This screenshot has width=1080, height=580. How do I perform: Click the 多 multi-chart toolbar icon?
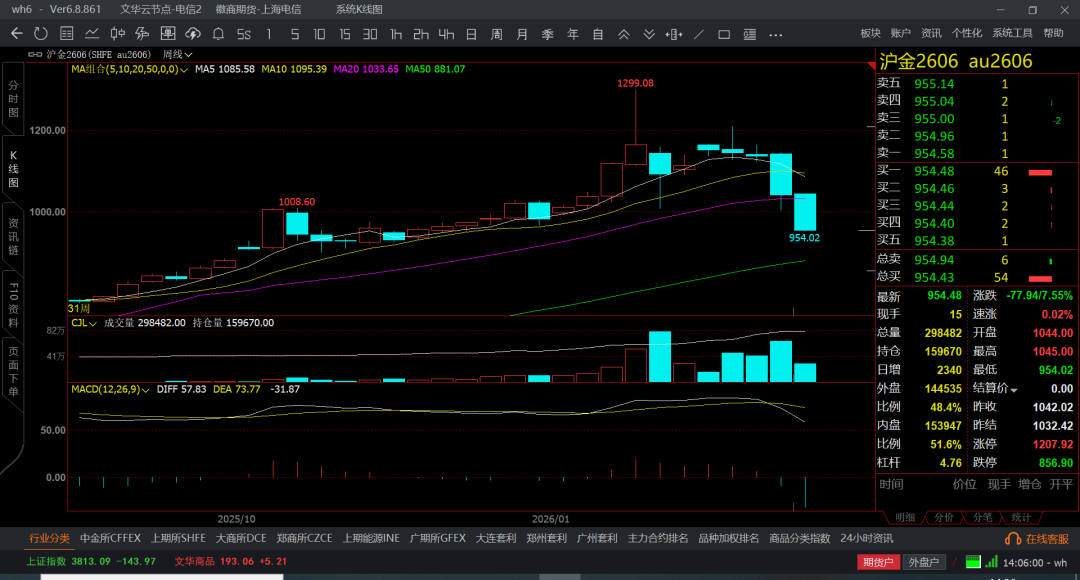[143, 34]
